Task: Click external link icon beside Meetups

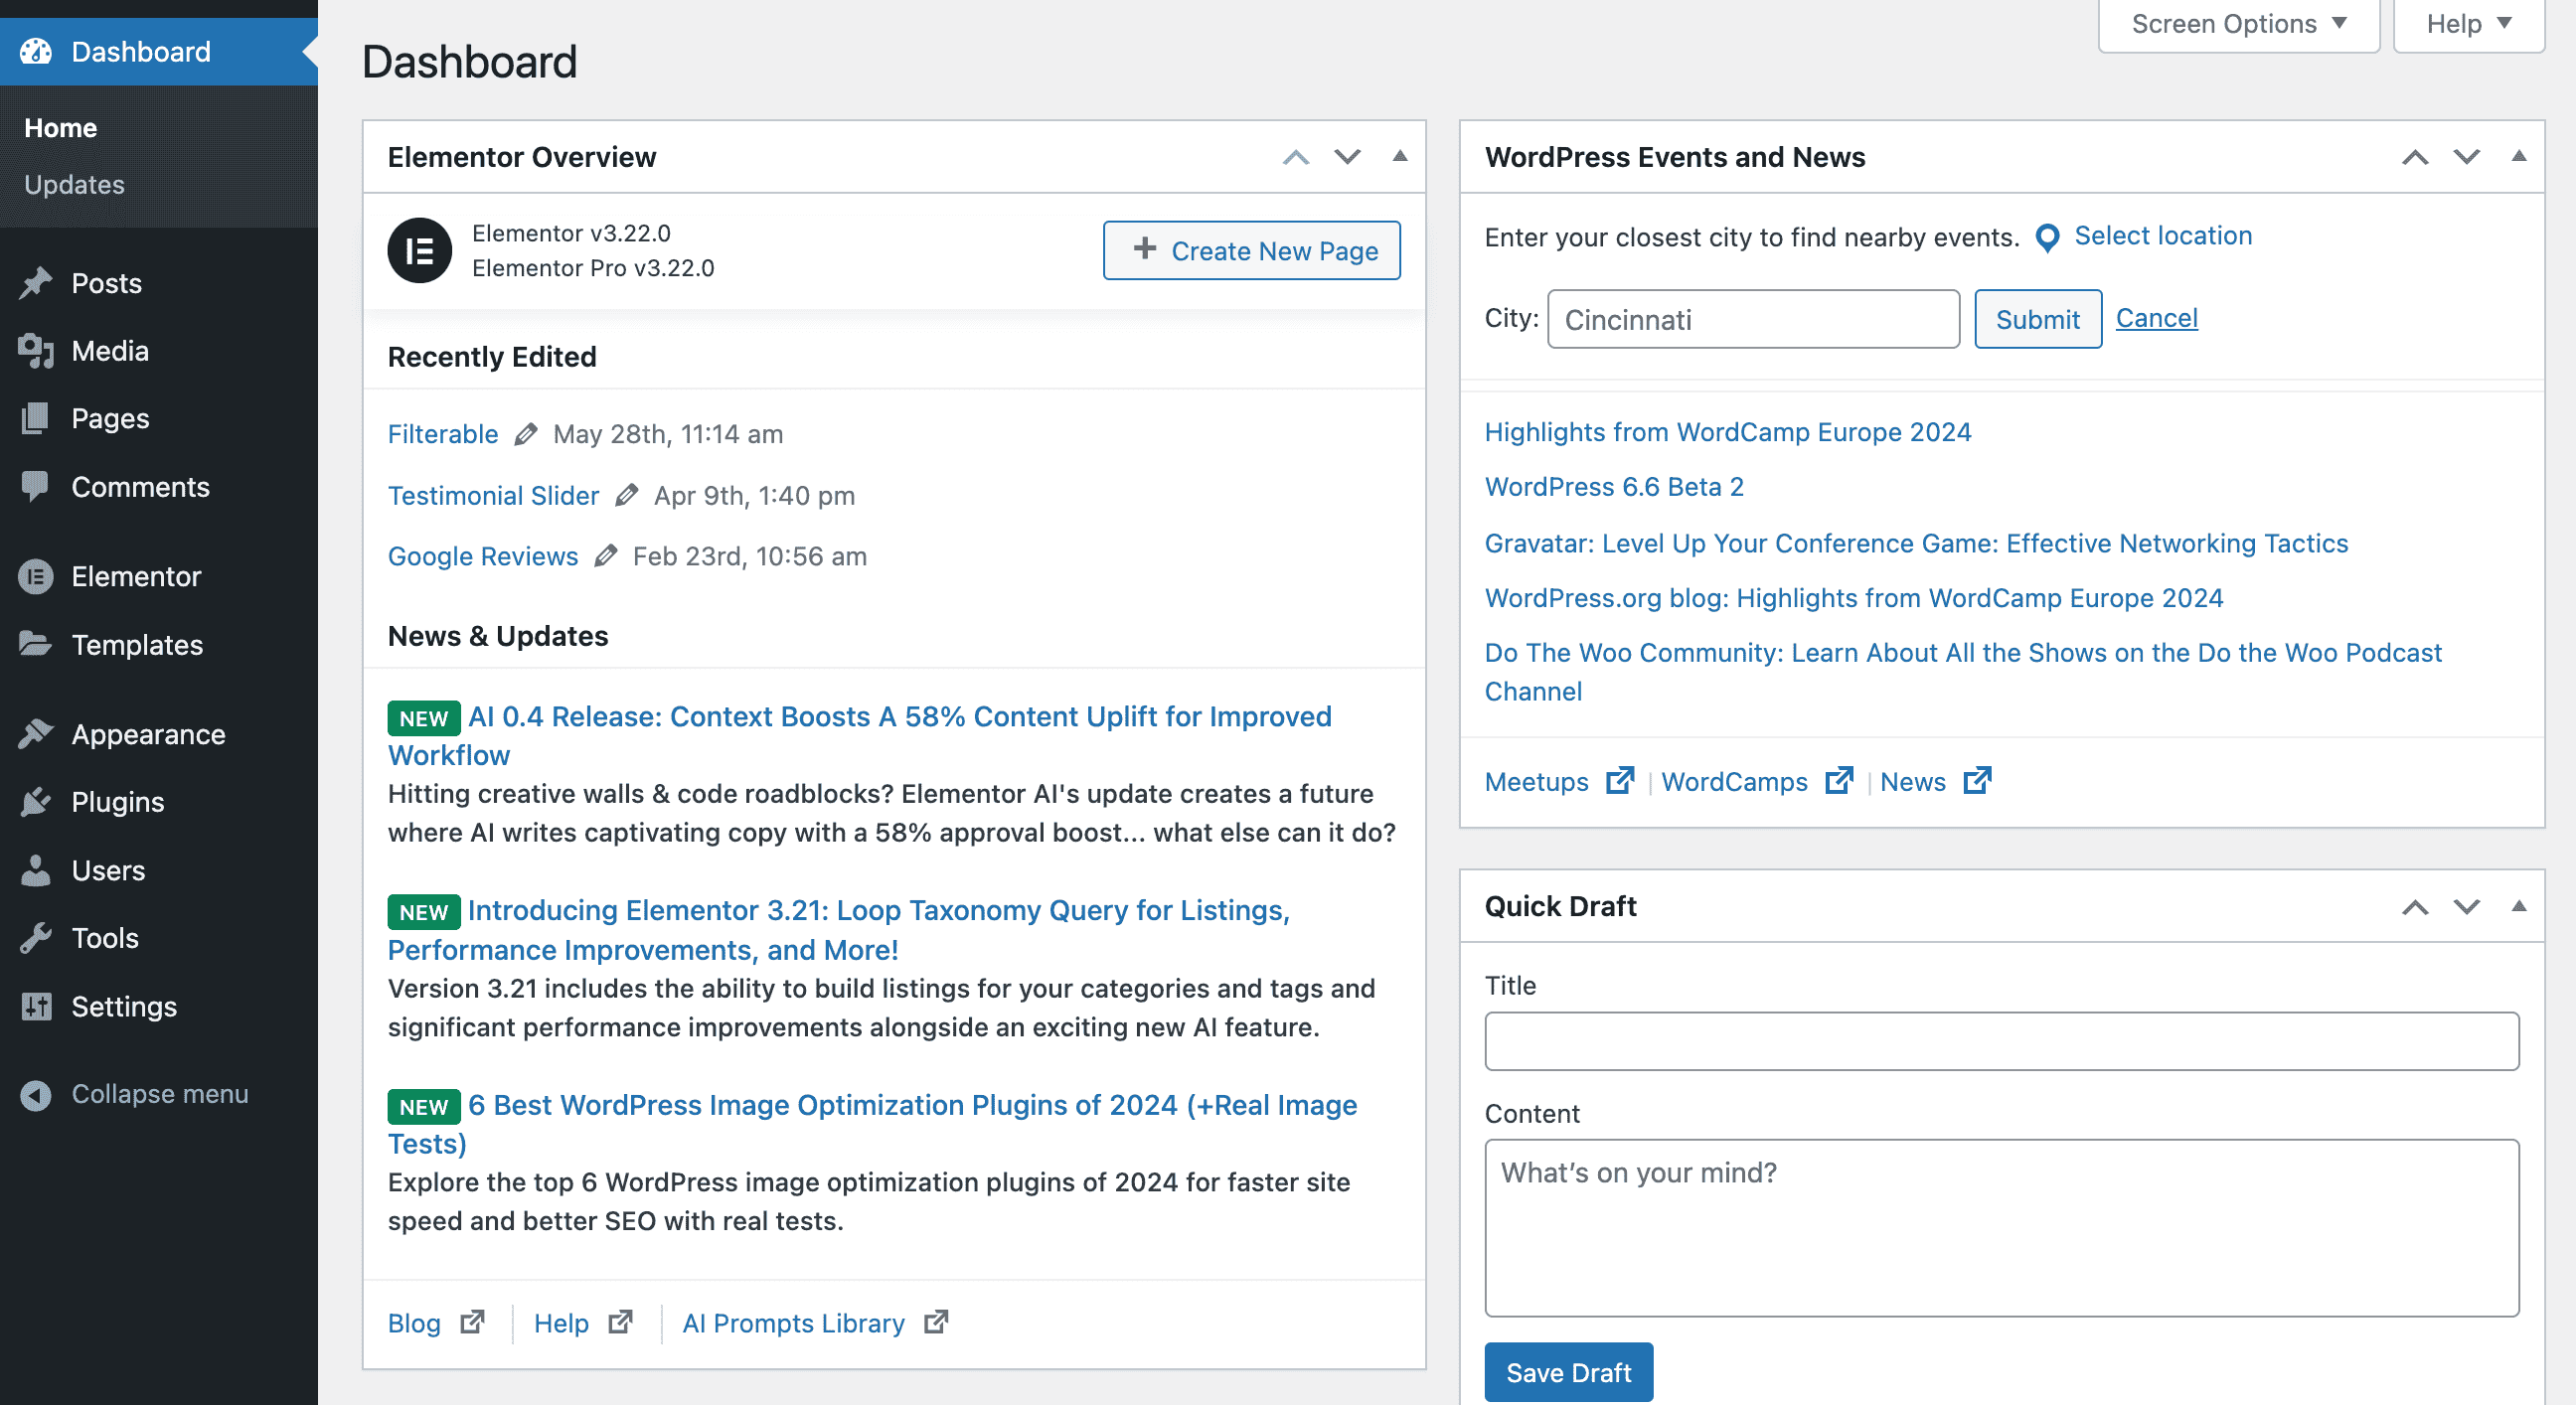Action: click(1619, 781)
